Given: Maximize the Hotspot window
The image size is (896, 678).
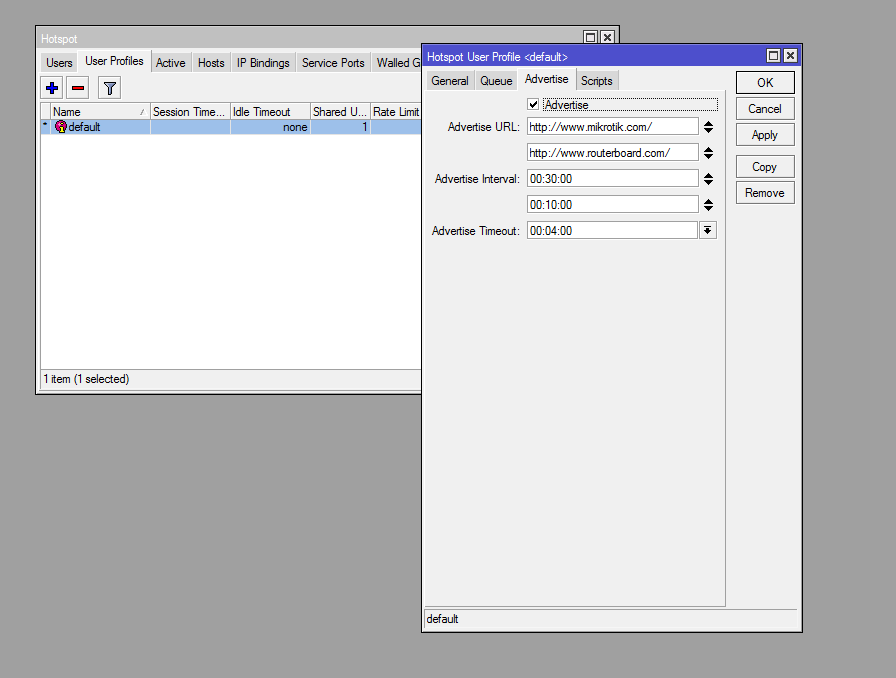Looking at the screenshot, I should (x=590, y=37).
